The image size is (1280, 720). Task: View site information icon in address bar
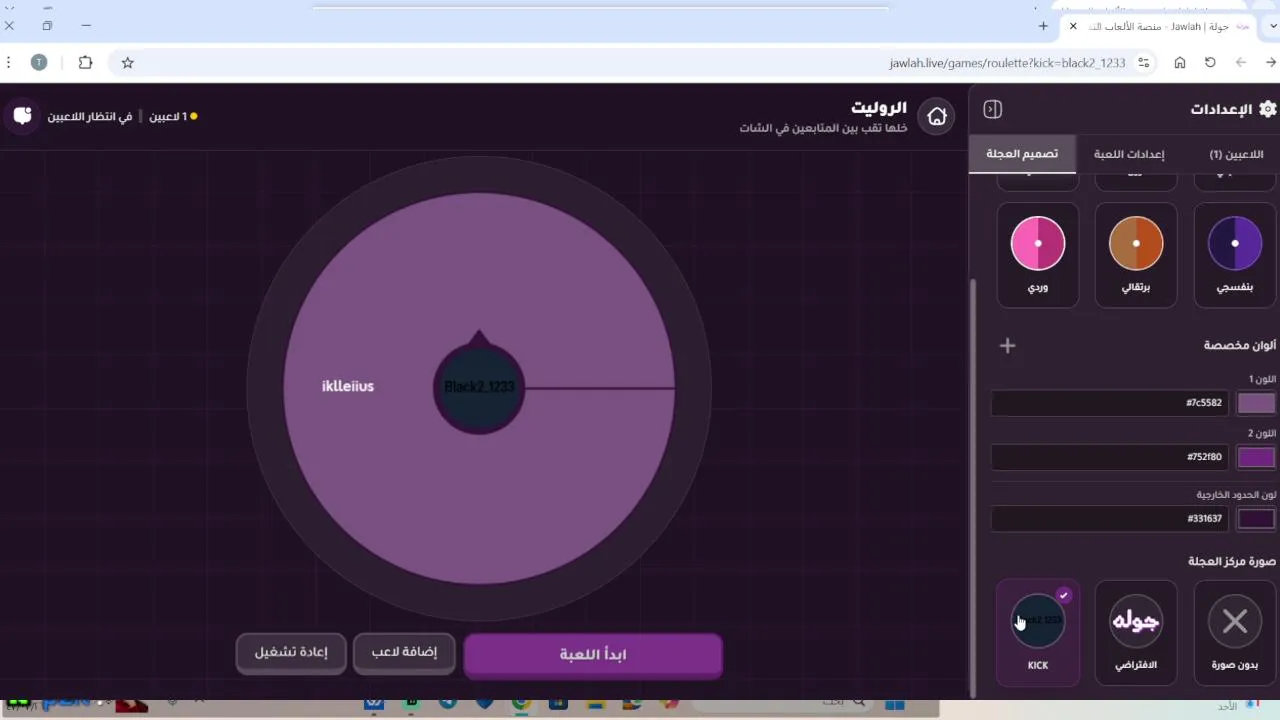pyautogui.click(x=1144, y=62)
